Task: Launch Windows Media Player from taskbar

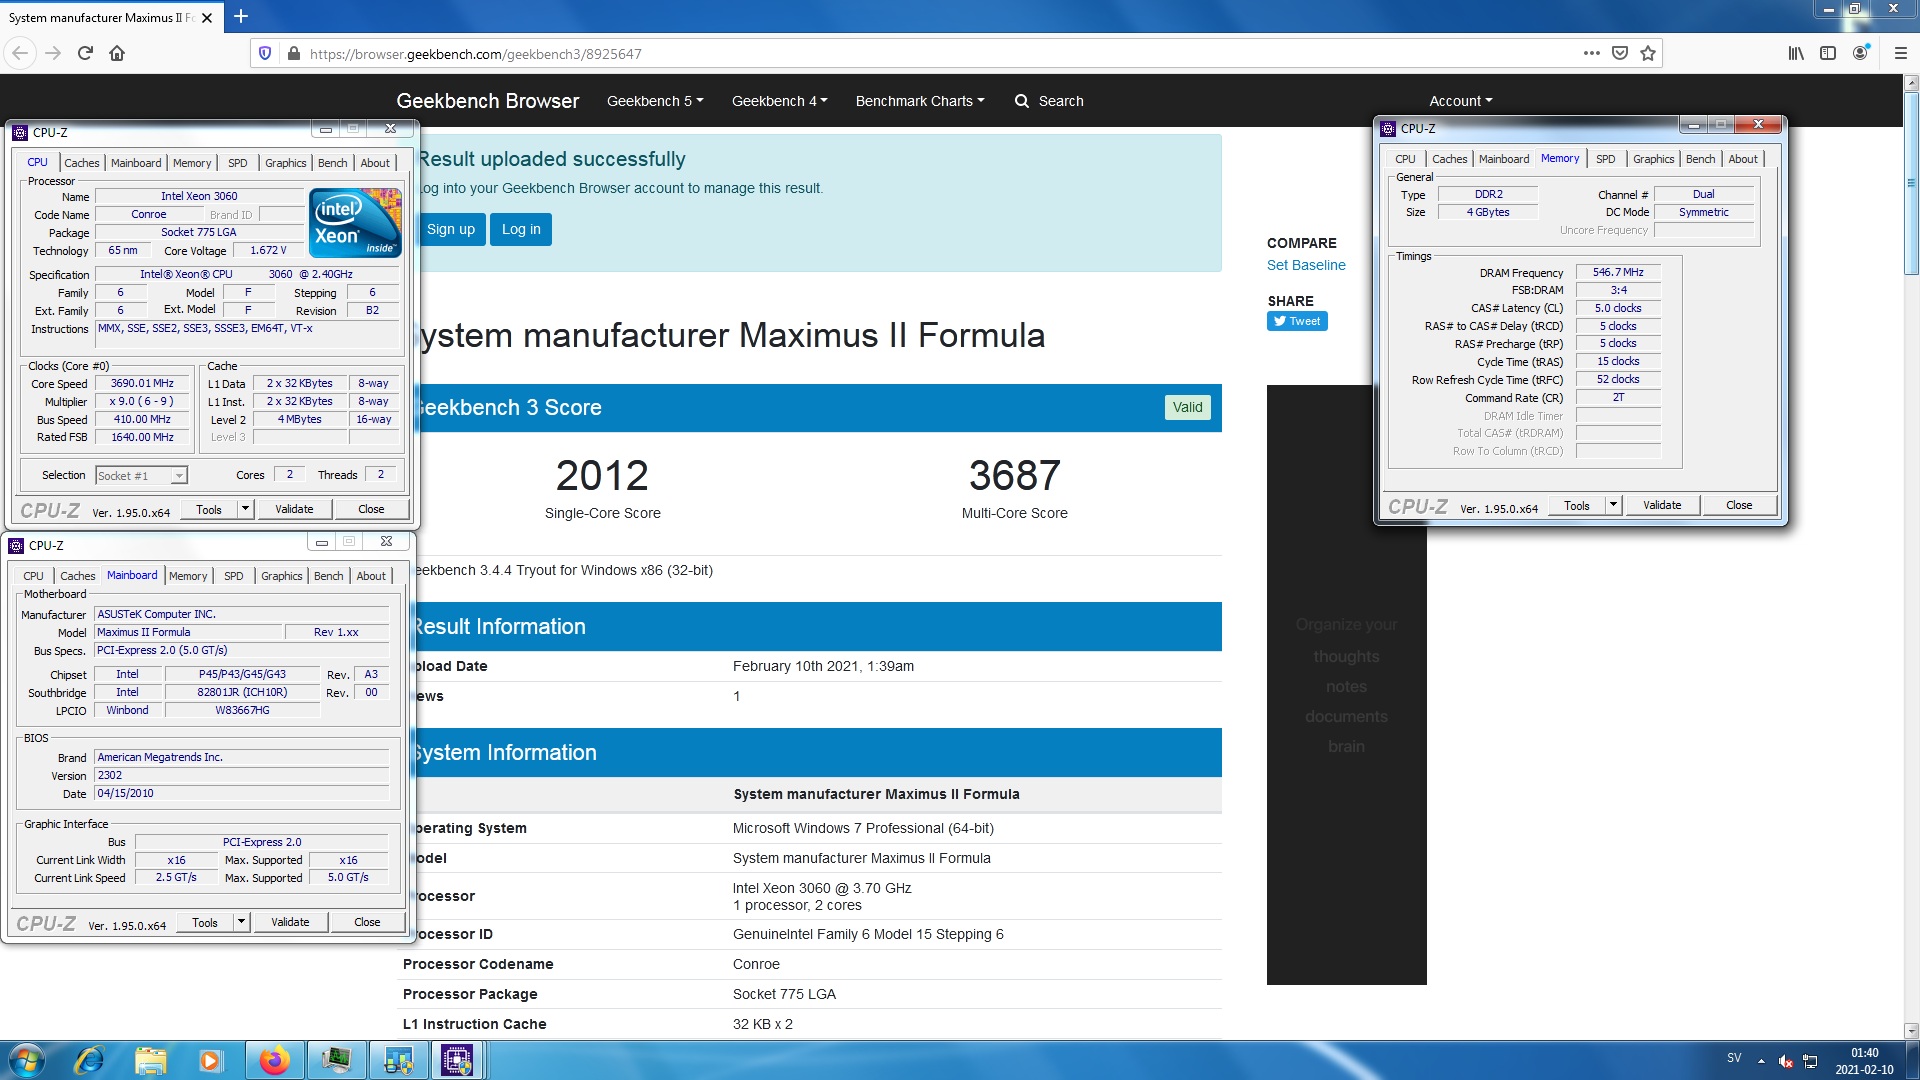Action: point(210,1060)
